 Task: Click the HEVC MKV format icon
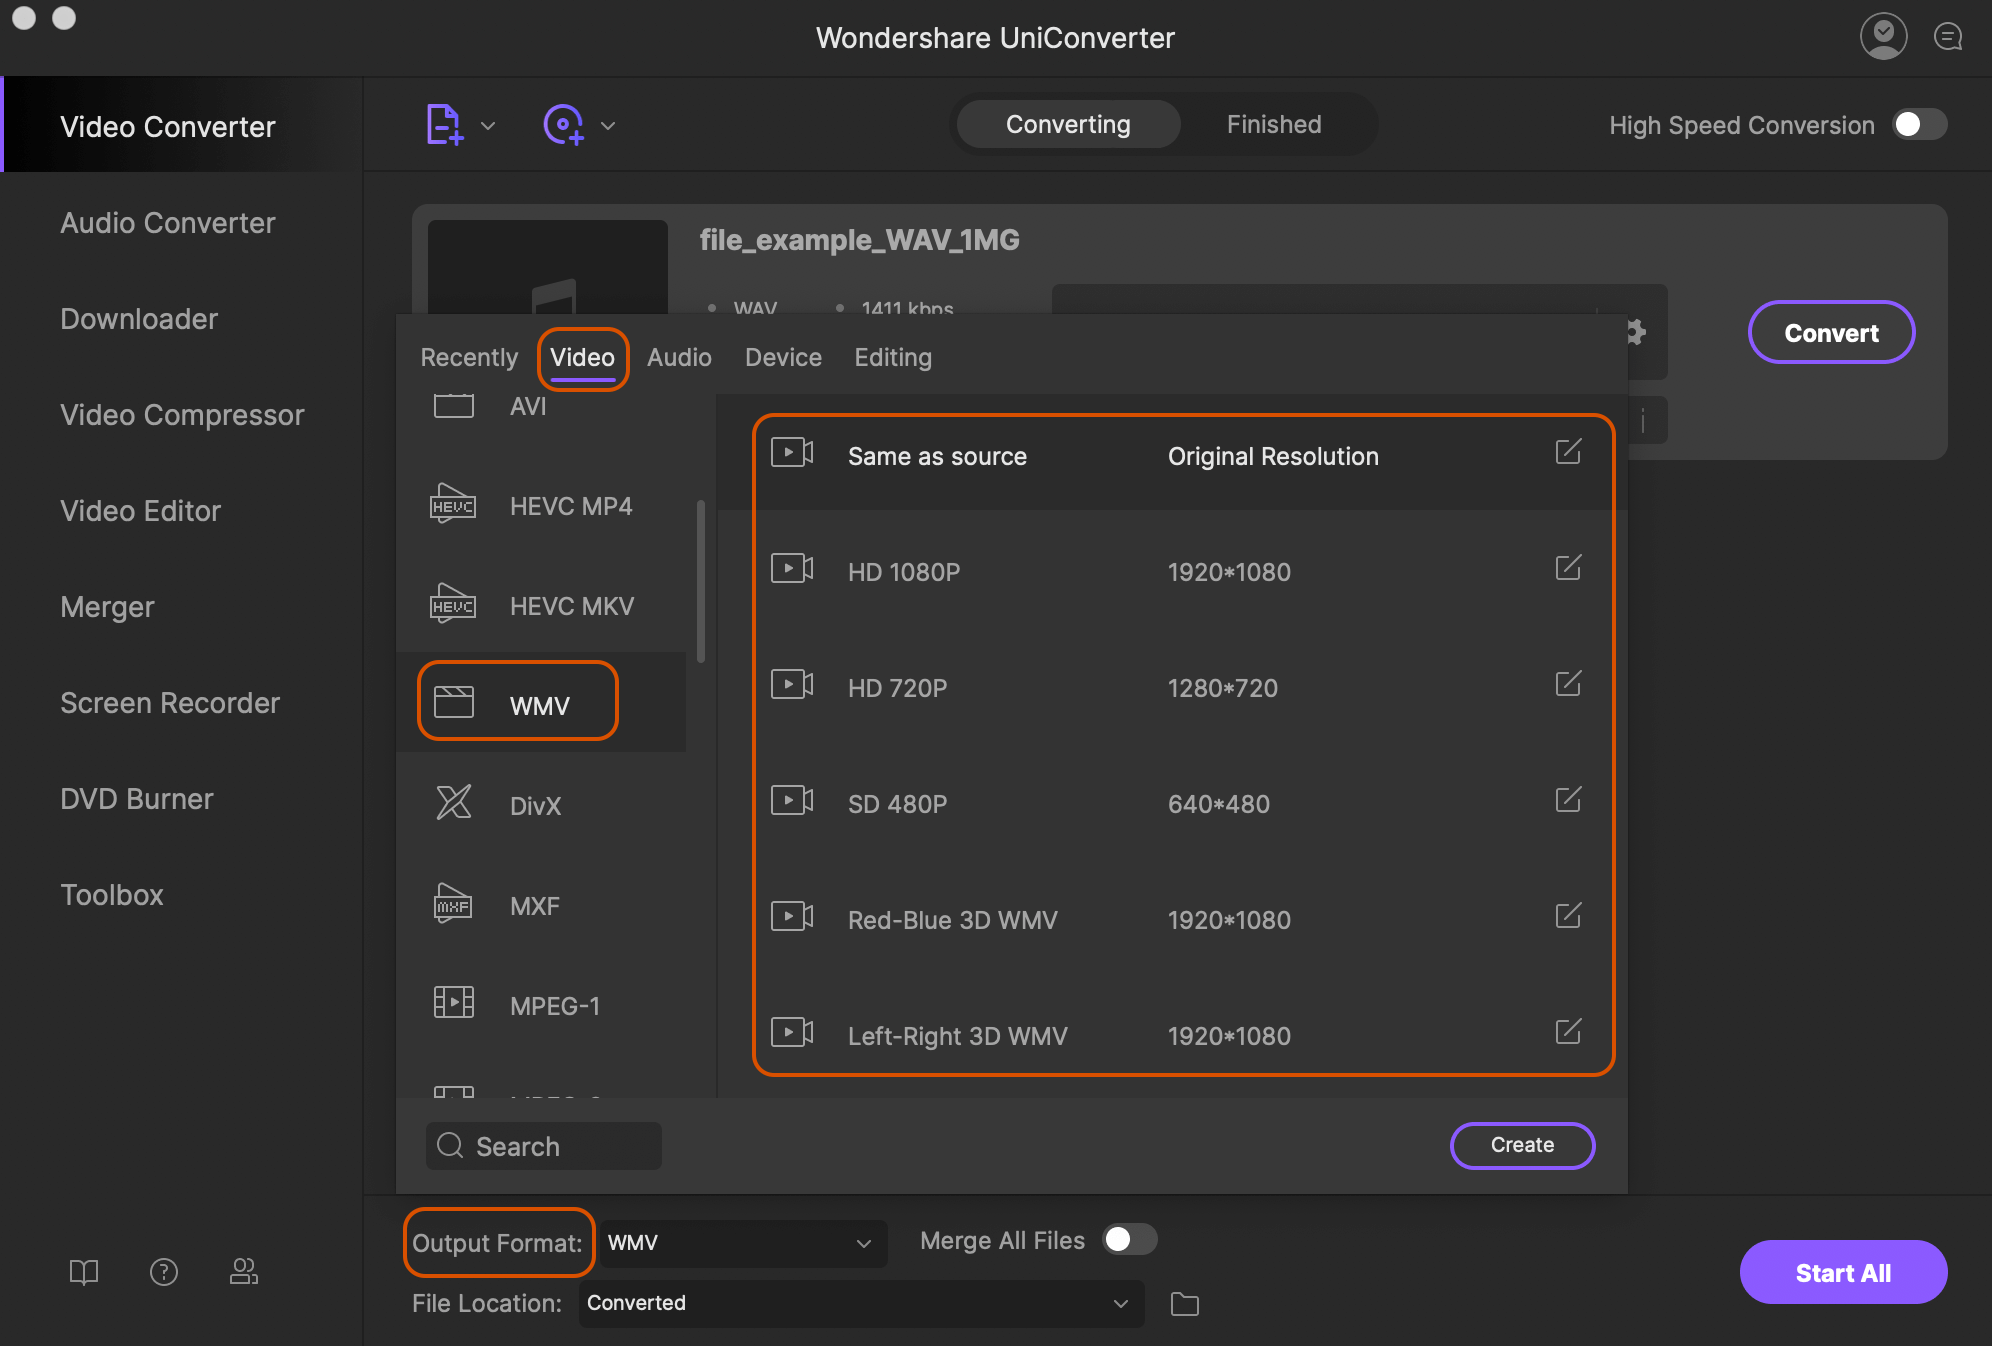tap(453, 604)
